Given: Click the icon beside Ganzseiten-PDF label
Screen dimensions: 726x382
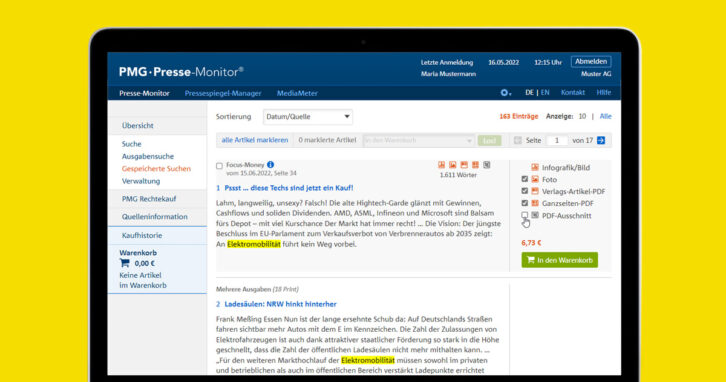Looking at the screenshot, I should (x=535, y=203).
